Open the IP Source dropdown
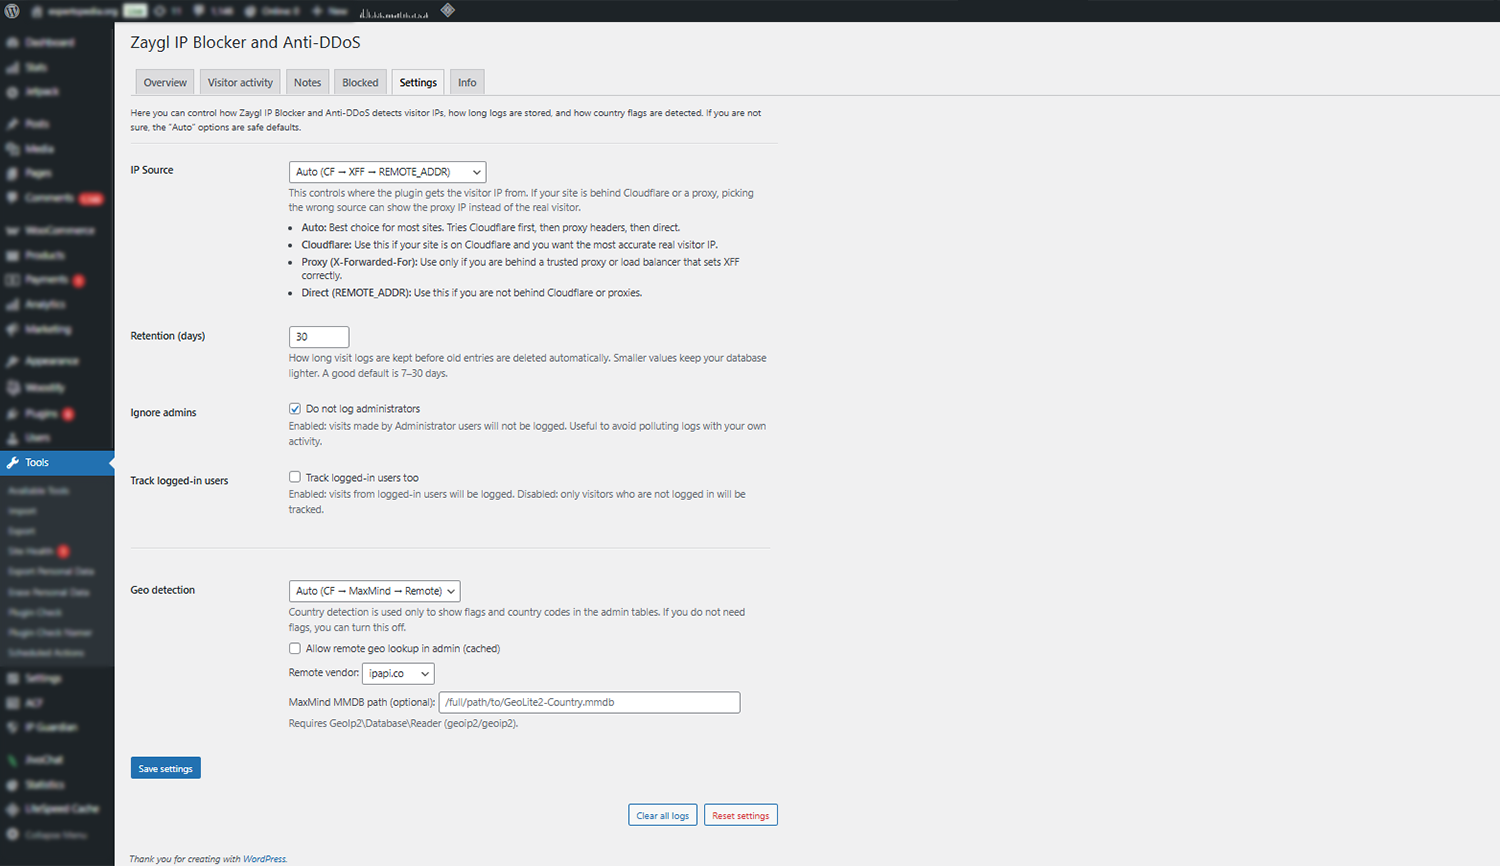1500x866 pixels. point(387,171)
